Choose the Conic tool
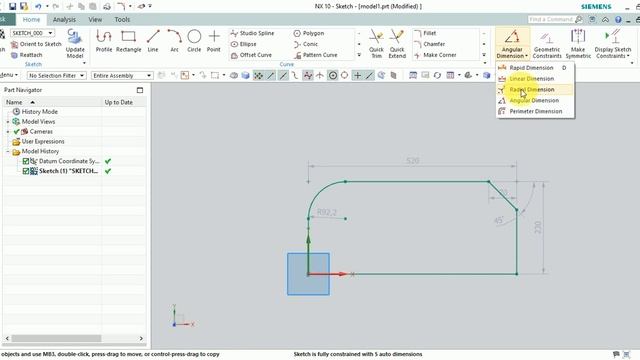This screenshot has width=640, height=360. tap(306, 44)
